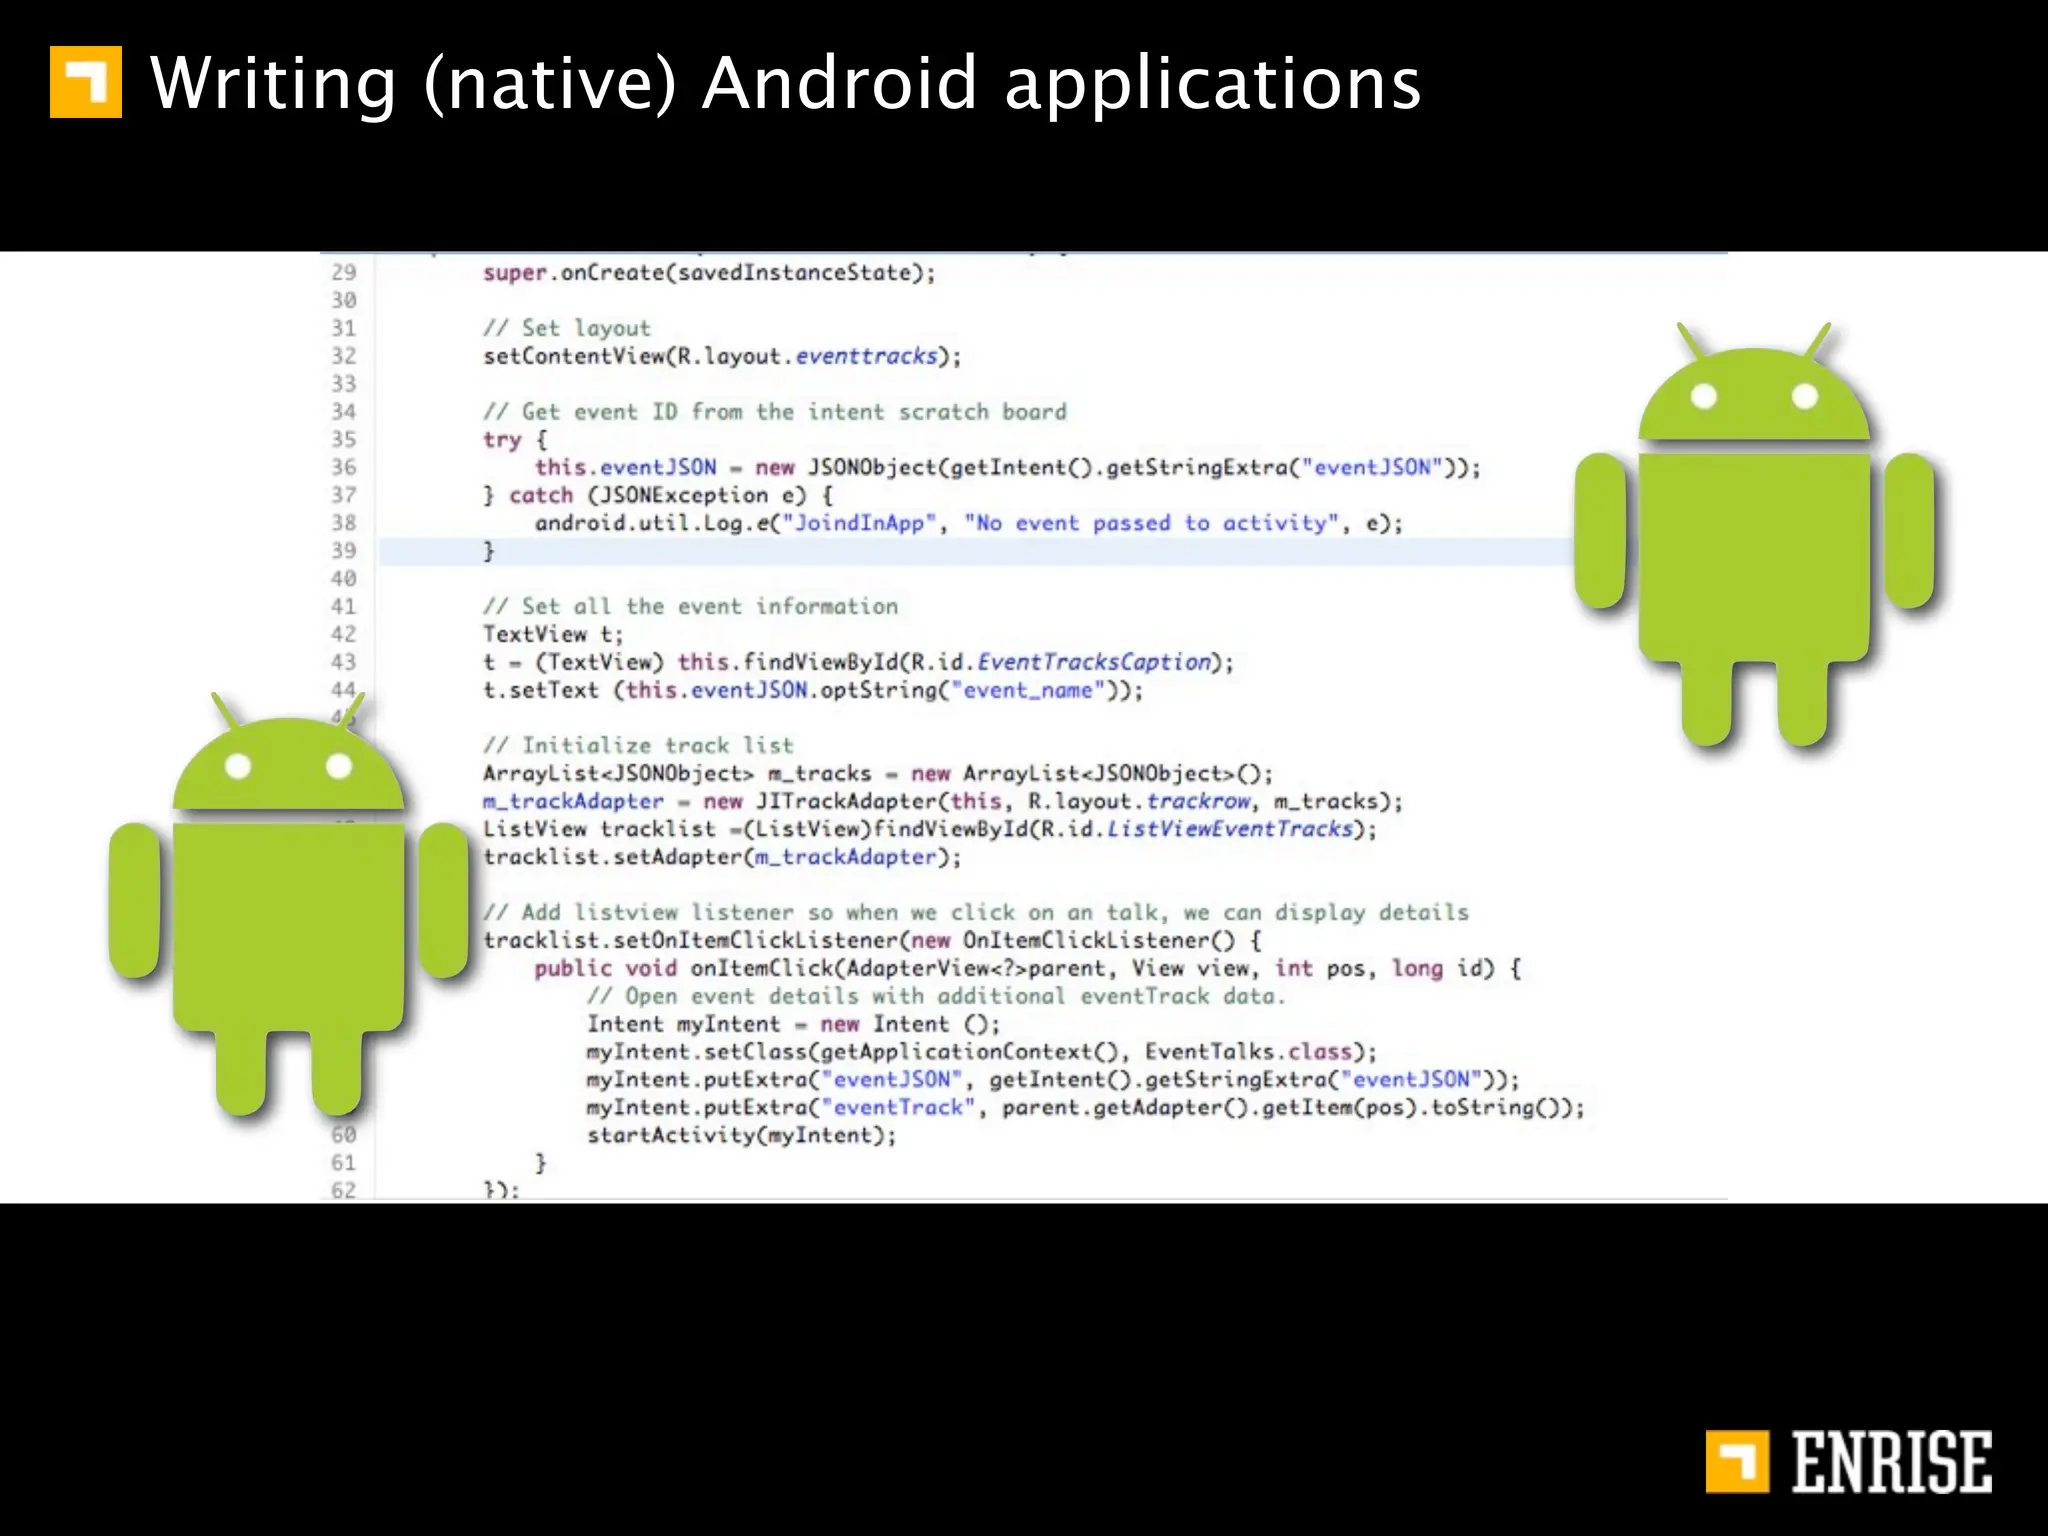Screen dimensions: 2048x1536
Task: Click the myIntent.putExtra("eventTrack" line
Action: pos(1086,1107)
